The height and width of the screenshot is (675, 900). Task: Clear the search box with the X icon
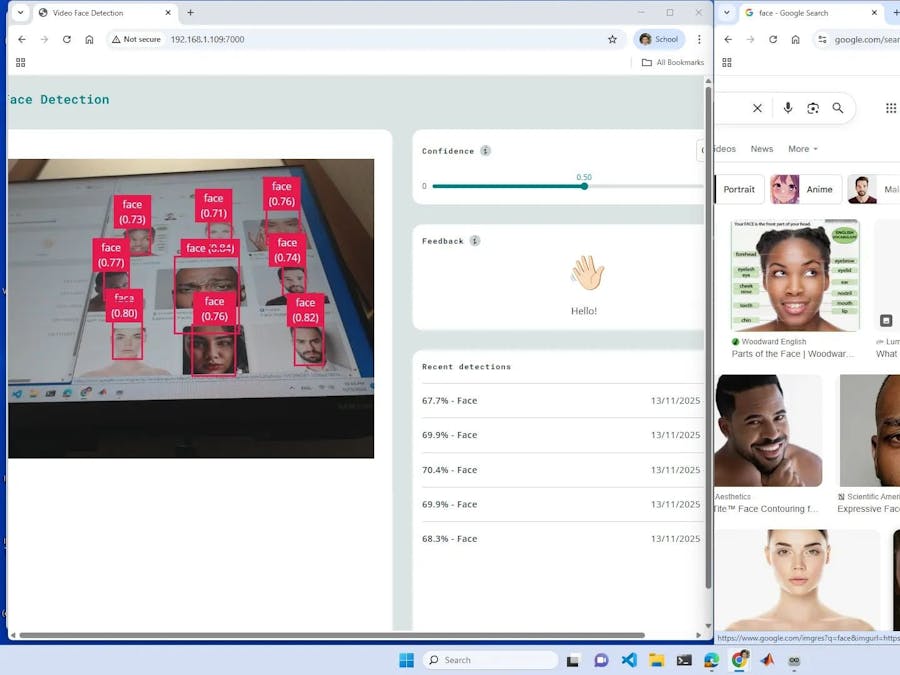757,107
